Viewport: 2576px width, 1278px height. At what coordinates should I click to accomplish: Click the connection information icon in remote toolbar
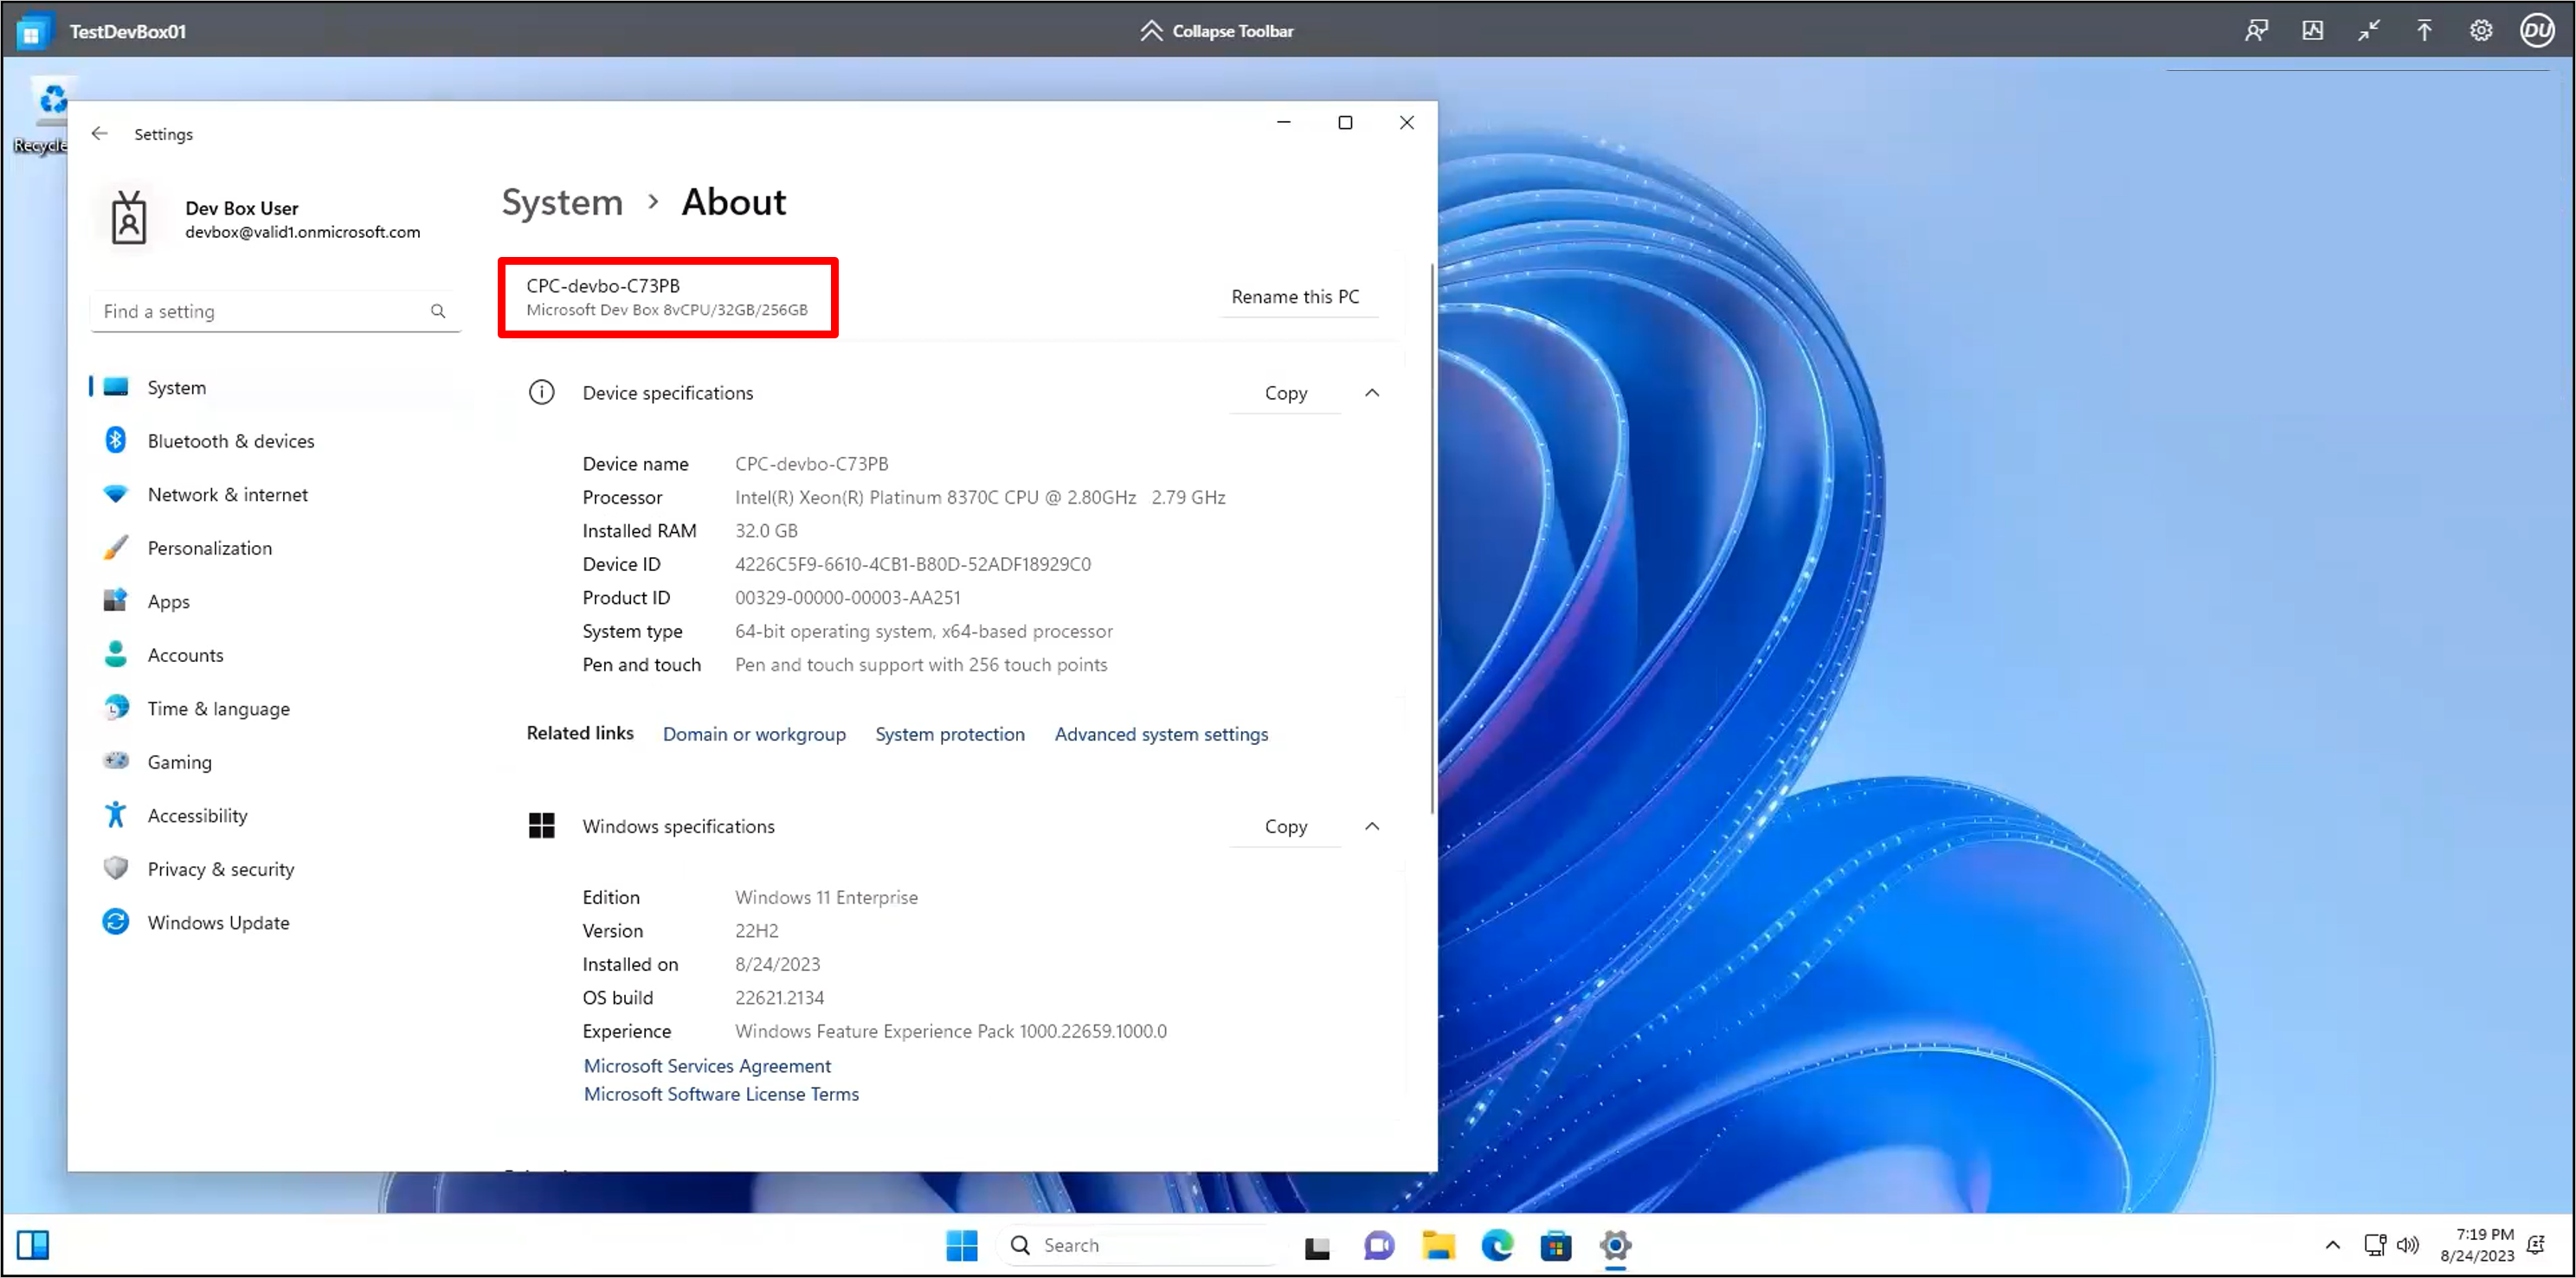click(2312, 31)
